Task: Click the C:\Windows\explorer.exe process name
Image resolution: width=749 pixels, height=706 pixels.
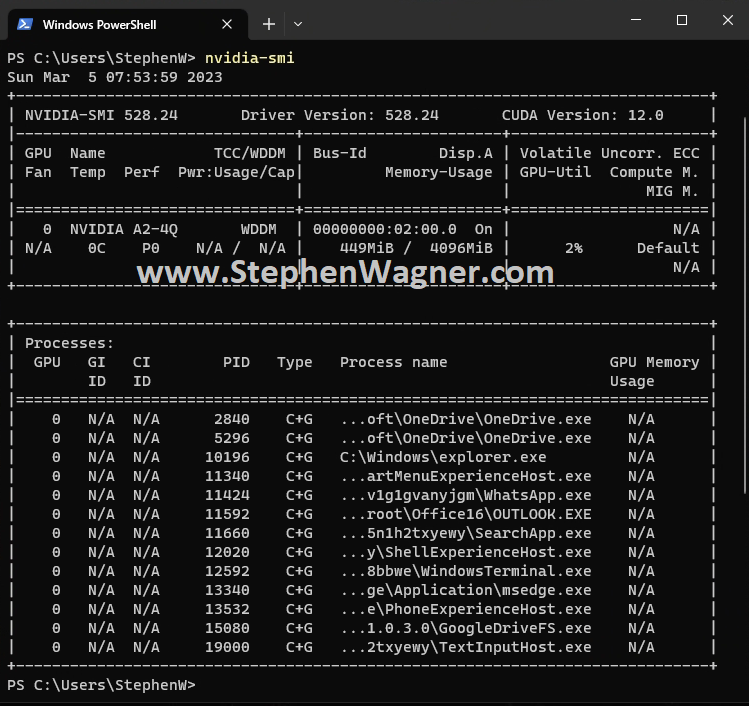Action: click(443, 458)
